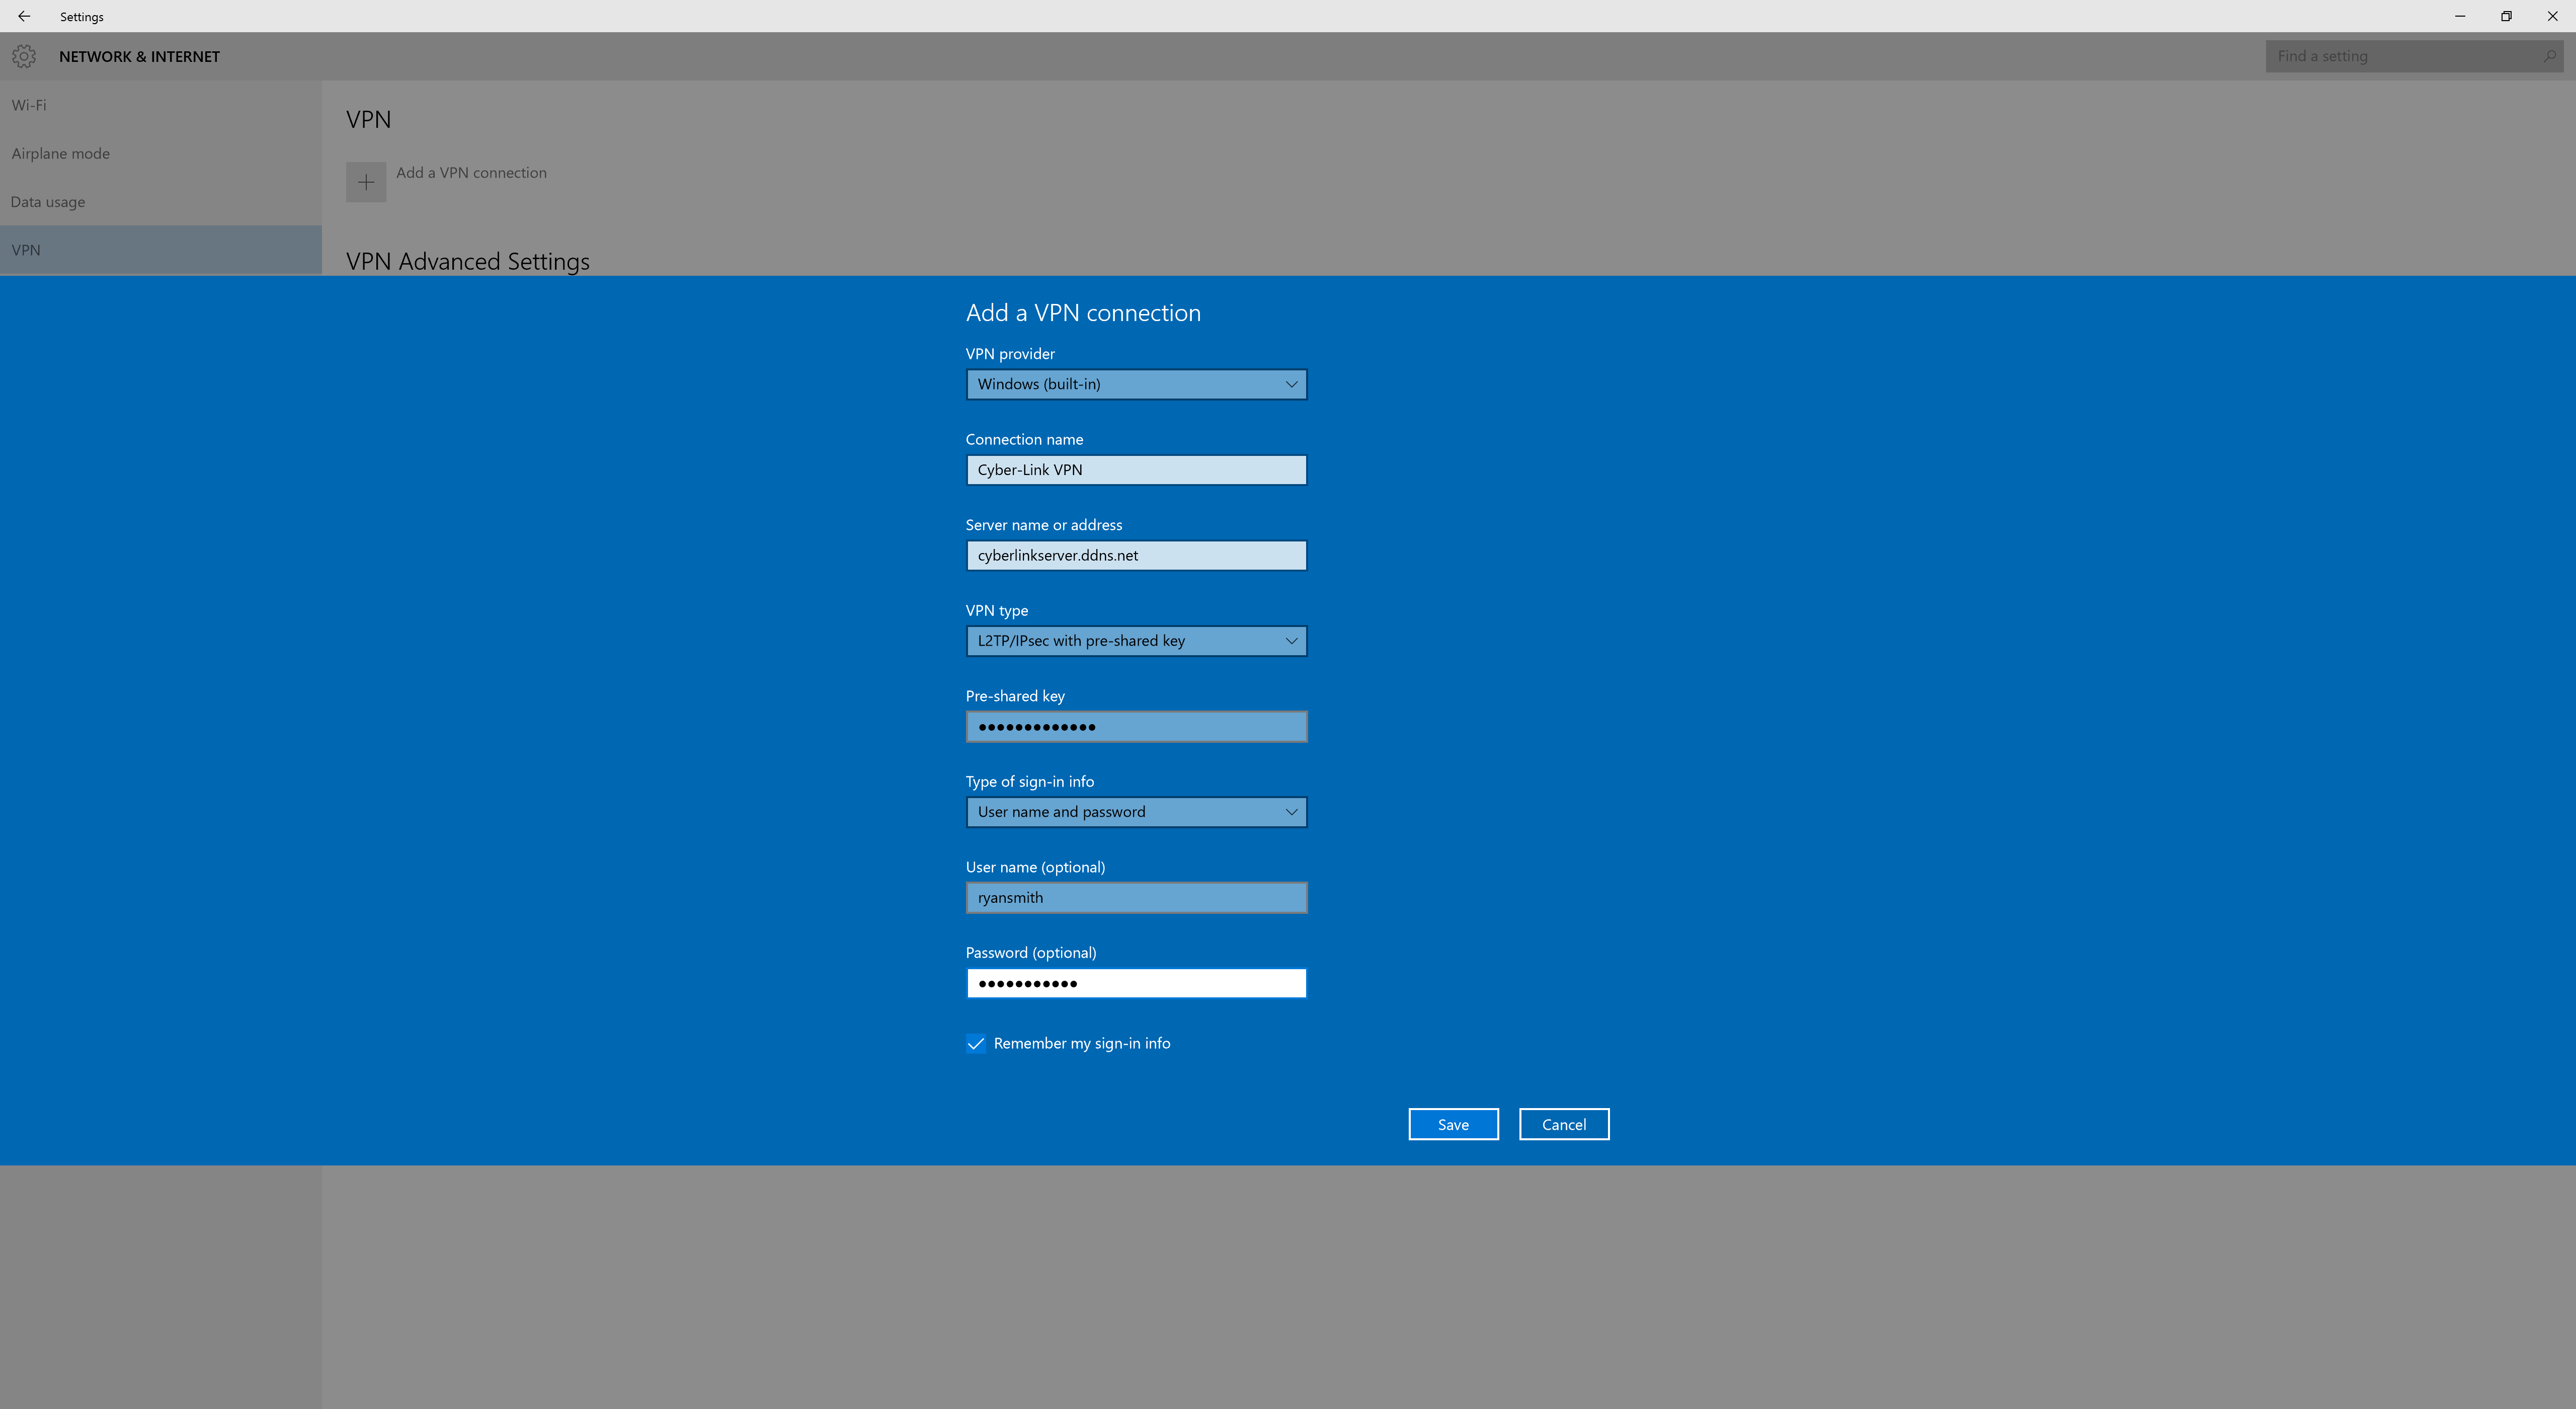Minimize the Settings window
Screen dimensions: 2576x1409
click(x=2460, y=16)
